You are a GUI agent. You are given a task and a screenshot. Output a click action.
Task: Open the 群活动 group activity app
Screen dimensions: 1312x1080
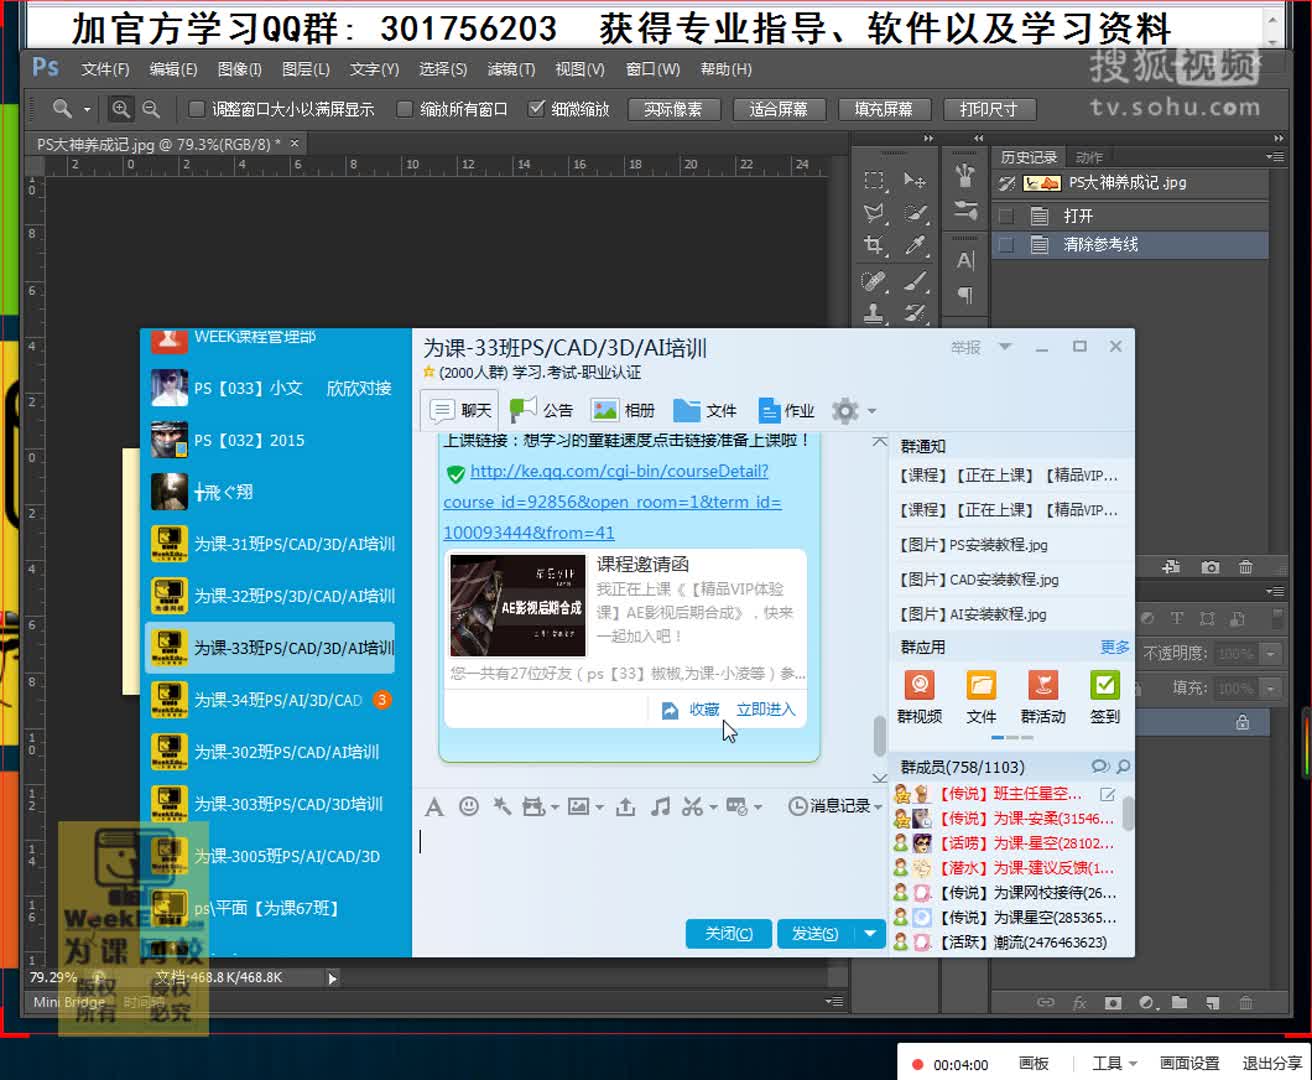pos(1043,697)
